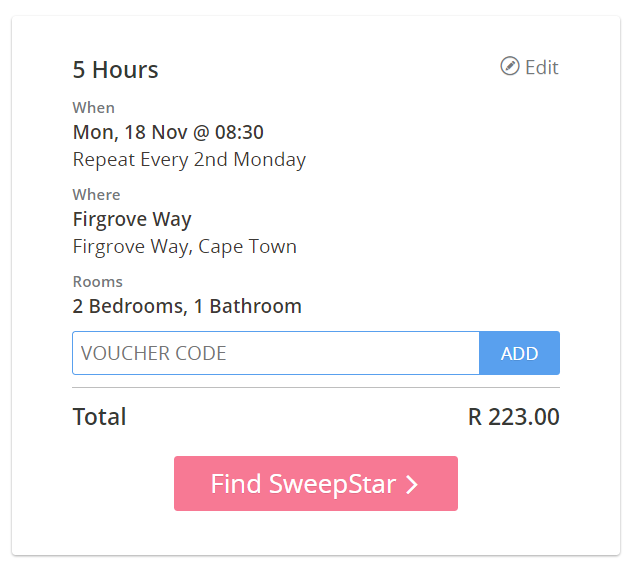The height and width of the screenshot is (567, 632).
Task: Click the Firgrove Way, Cape Town line
Action: 185,247
